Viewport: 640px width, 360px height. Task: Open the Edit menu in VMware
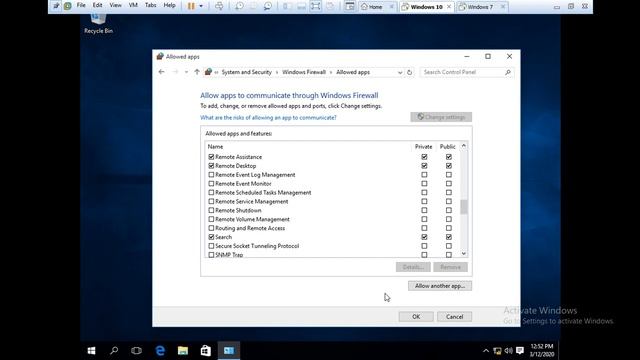[x=97, y=5]
